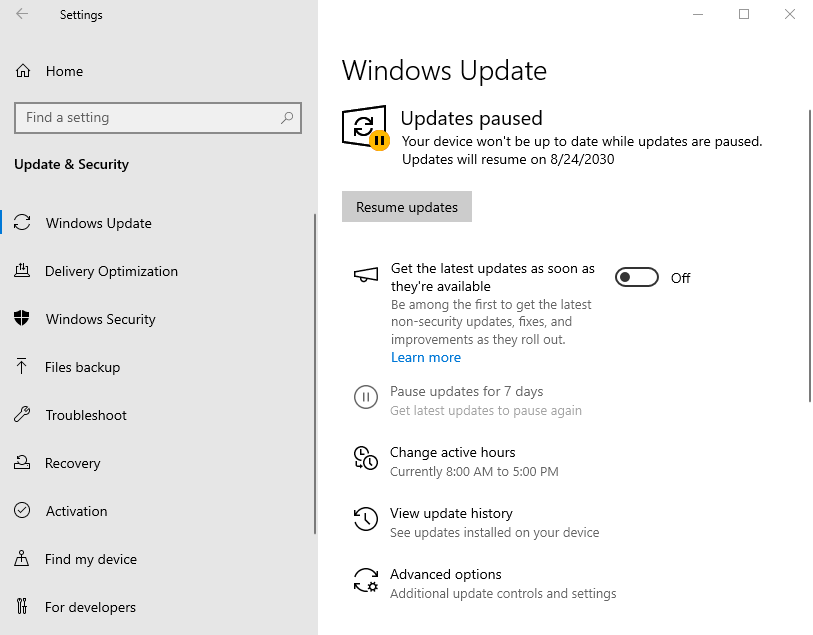Minimize the Settings window
Screen dimensions: 813x635
[698, 14]
